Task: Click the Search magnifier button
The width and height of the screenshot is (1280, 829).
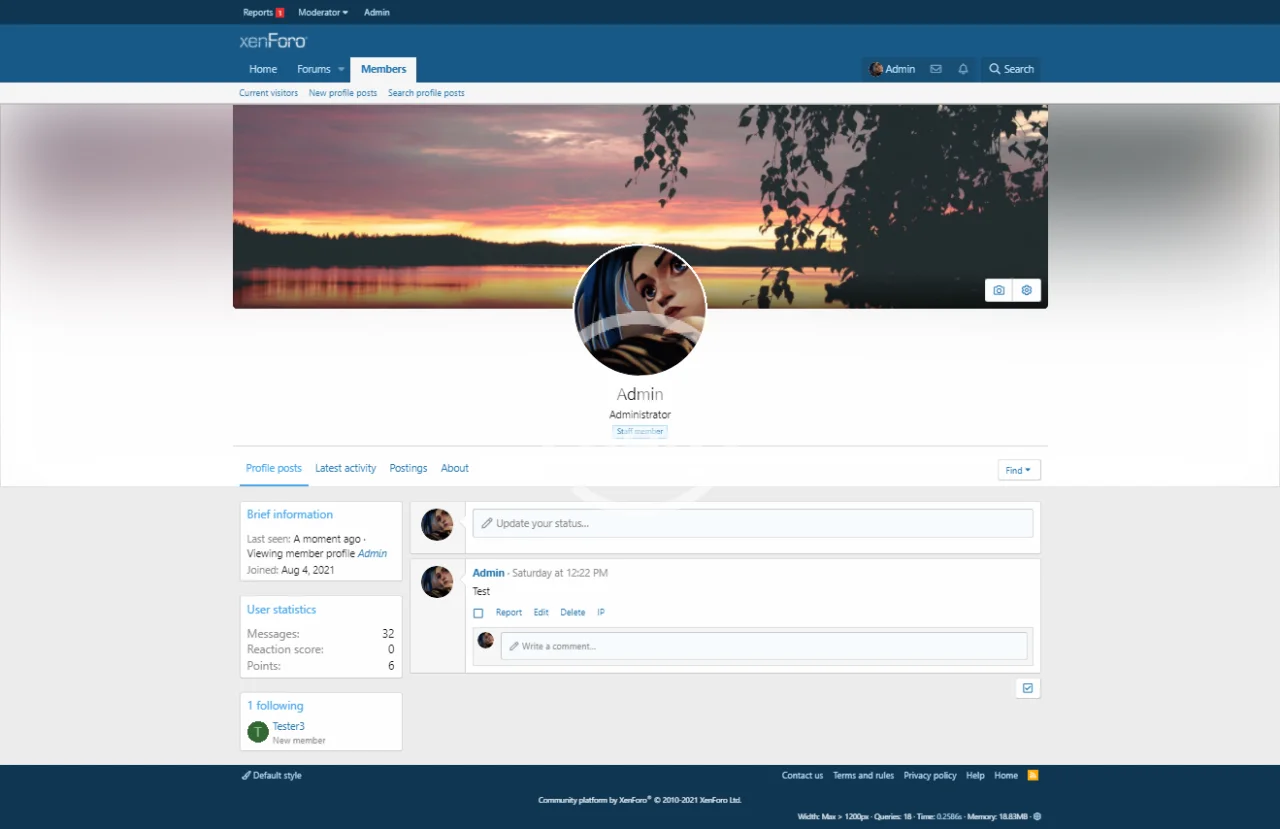Action: 1011,69
